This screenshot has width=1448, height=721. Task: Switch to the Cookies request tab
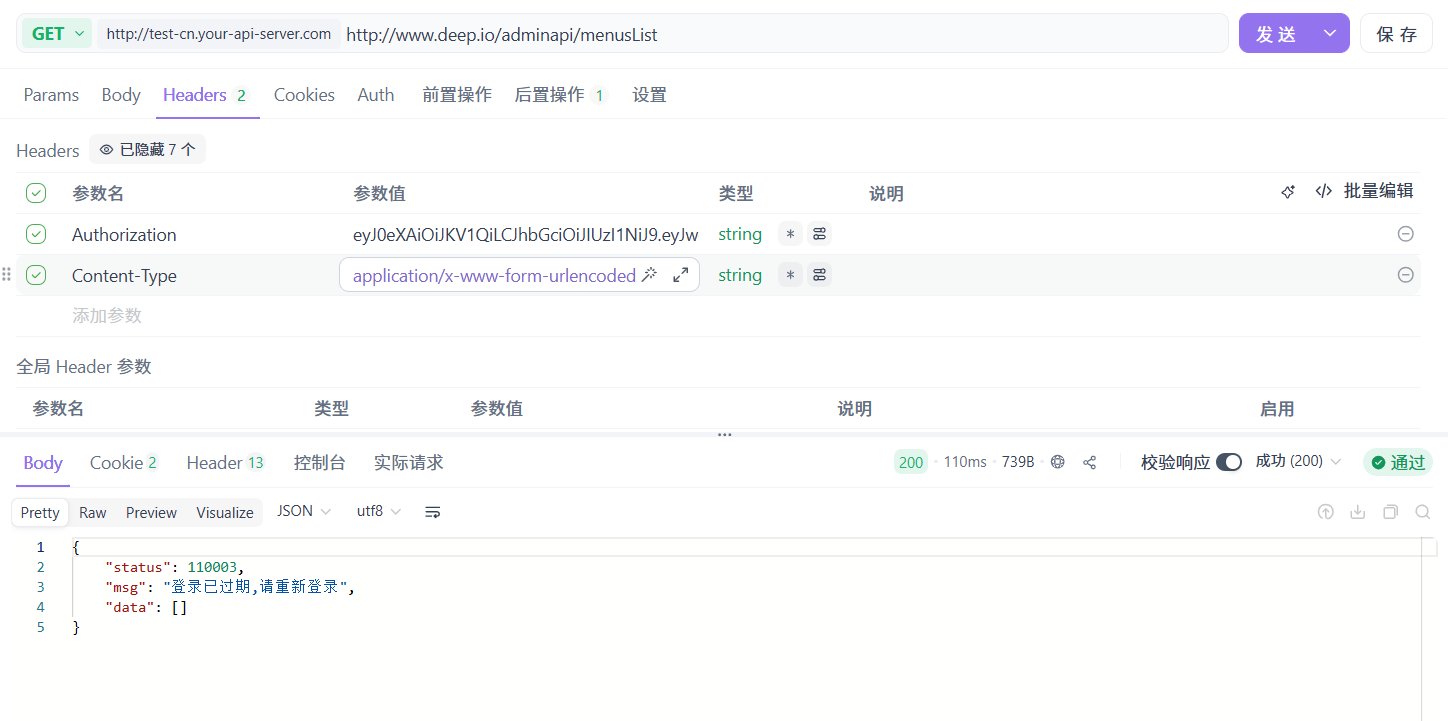pyautogui.click(x=304, y=95)
